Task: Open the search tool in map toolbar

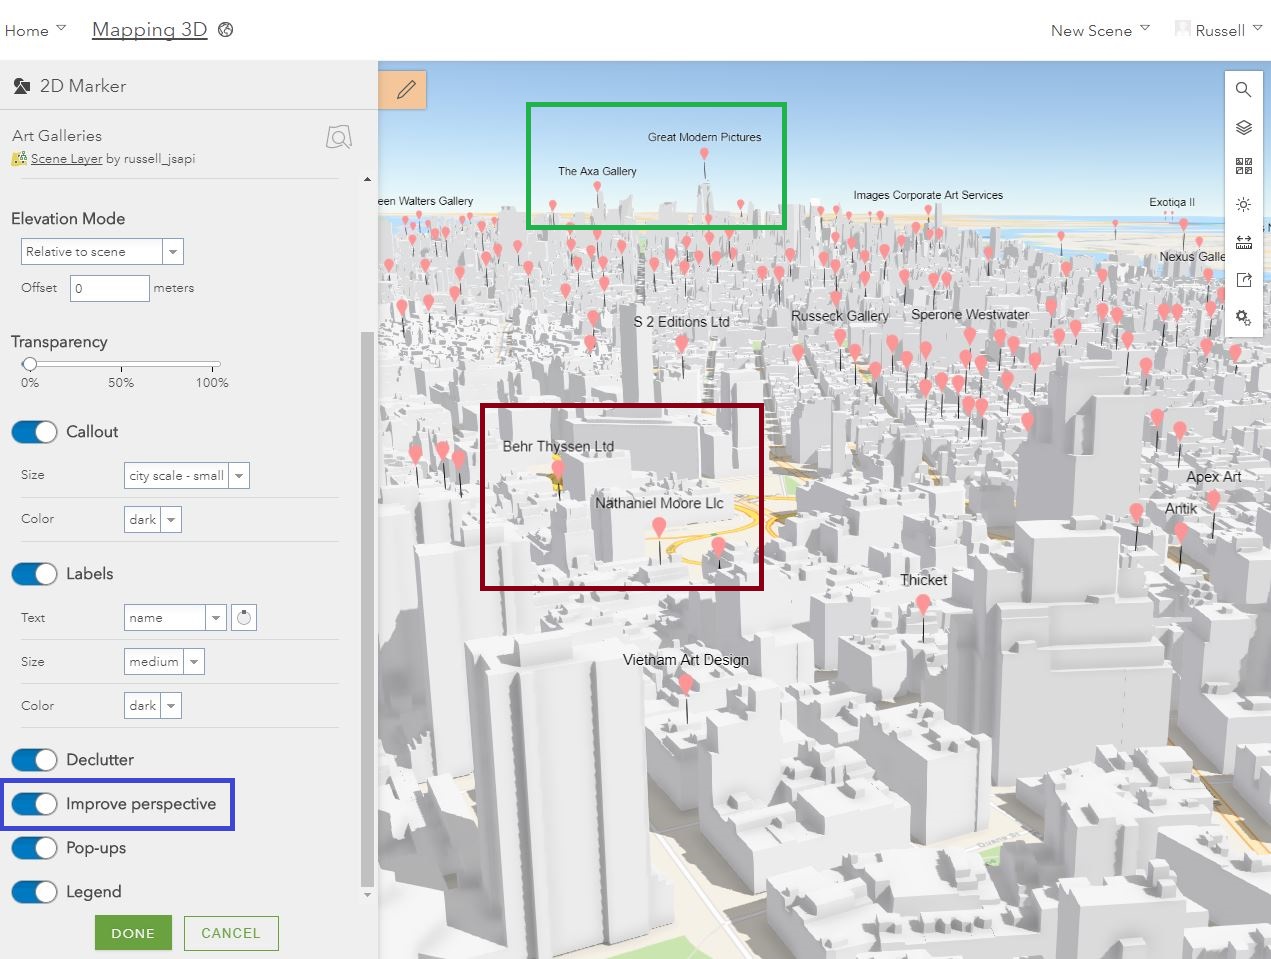Action: [x=1243, y=90]
